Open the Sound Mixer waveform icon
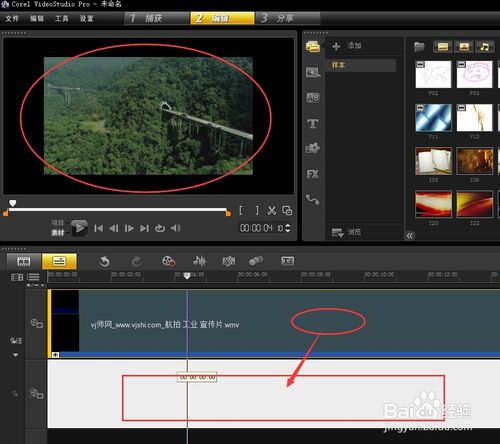Viewport: 500px width, 444px height. (x=199, y=261)
